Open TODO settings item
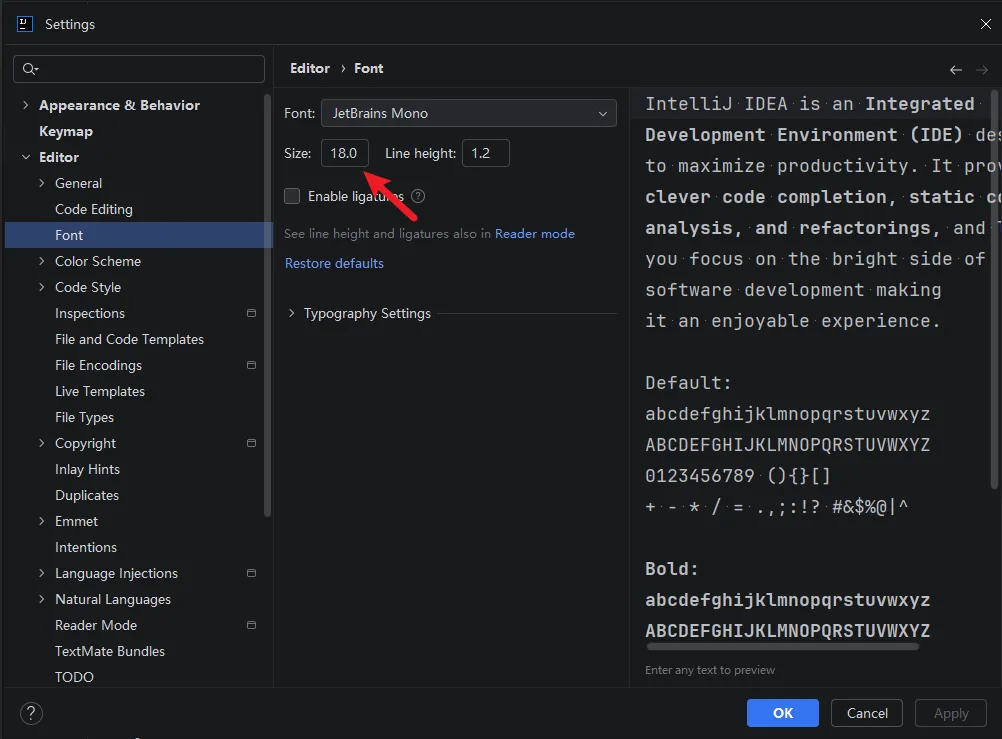Screen dimensions: 1002x739 coord(74,677)
